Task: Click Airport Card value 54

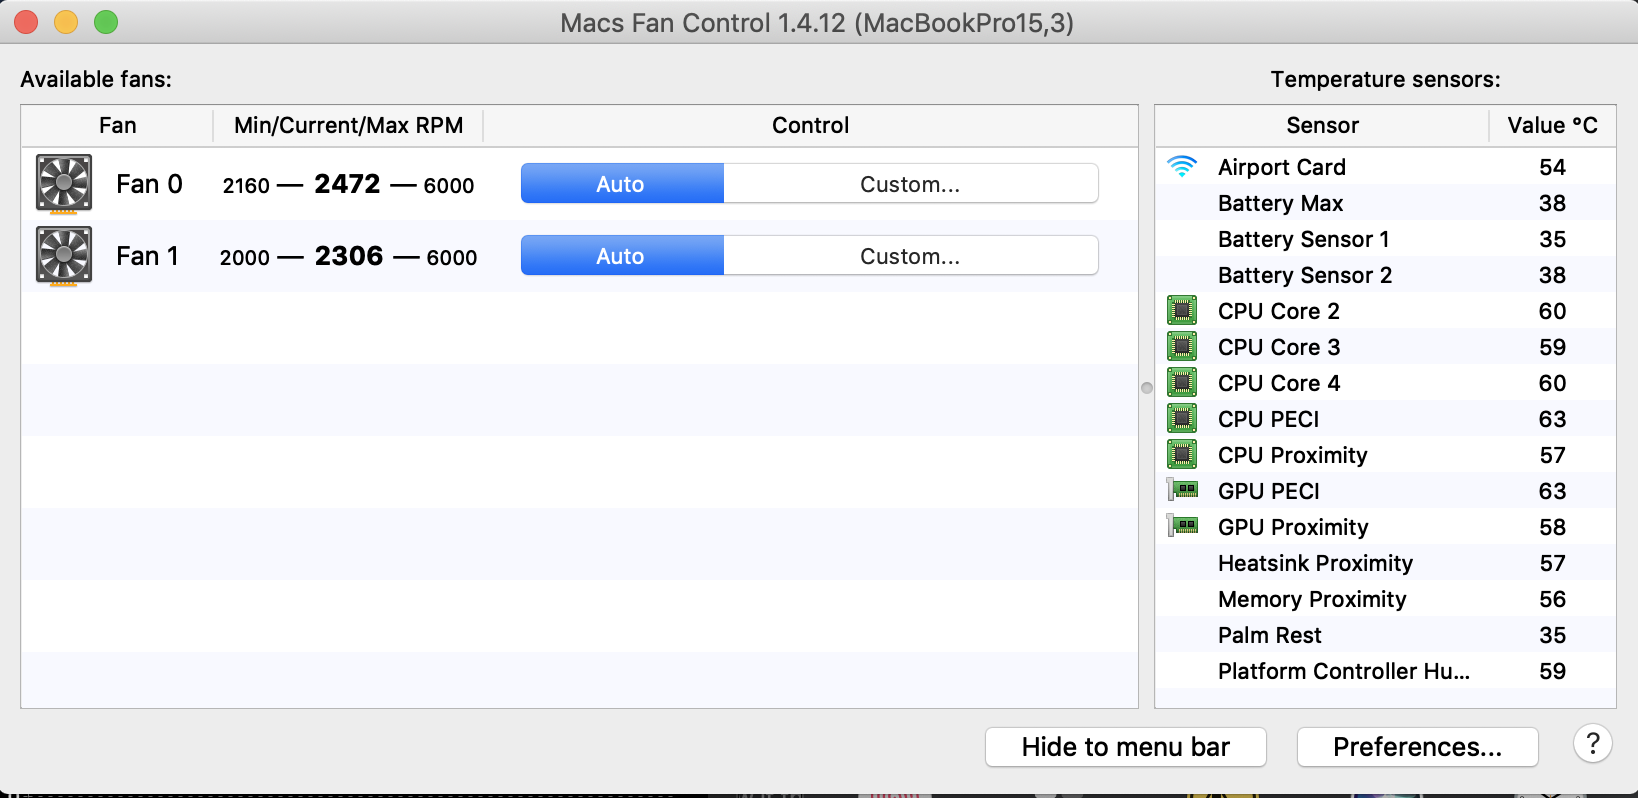Action: 1552,167
